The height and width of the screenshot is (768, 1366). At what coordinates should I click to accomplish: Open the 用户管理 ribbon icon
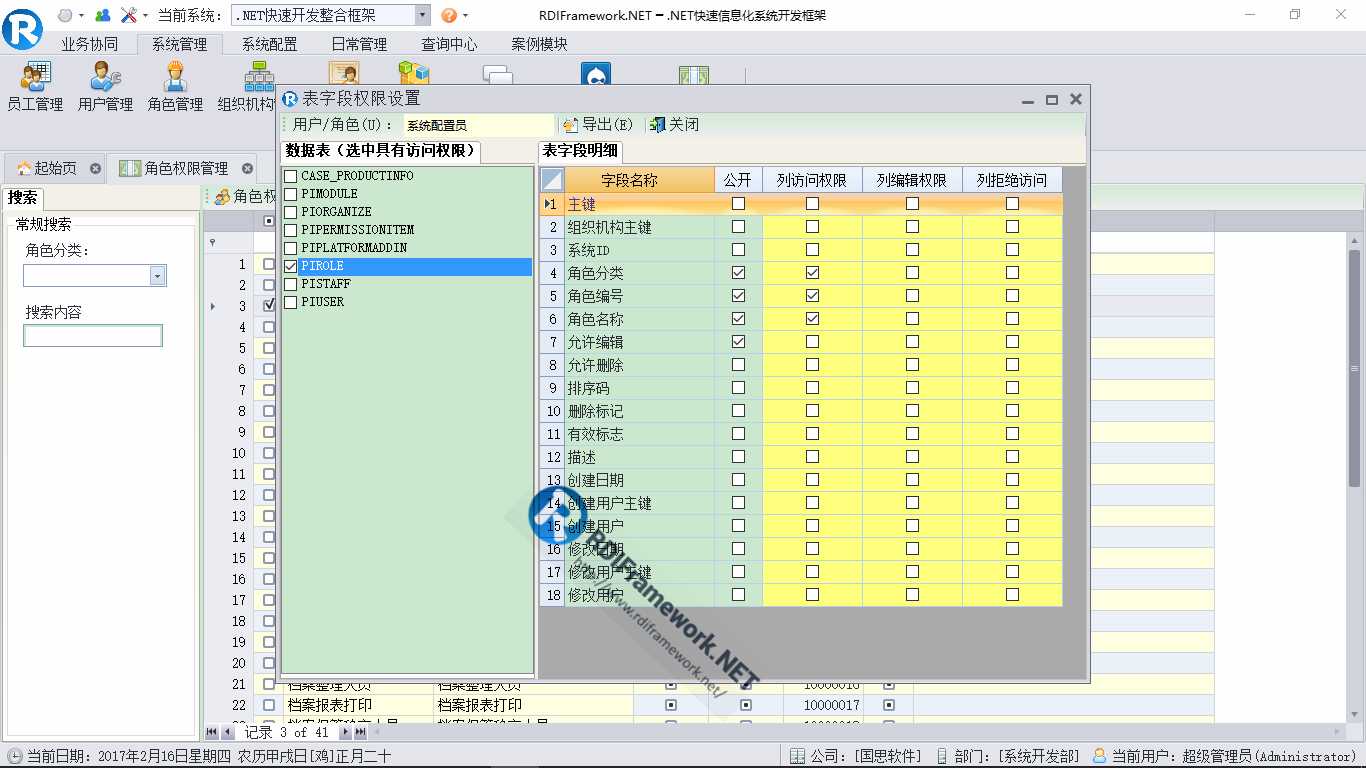click(x=105, y=86)
